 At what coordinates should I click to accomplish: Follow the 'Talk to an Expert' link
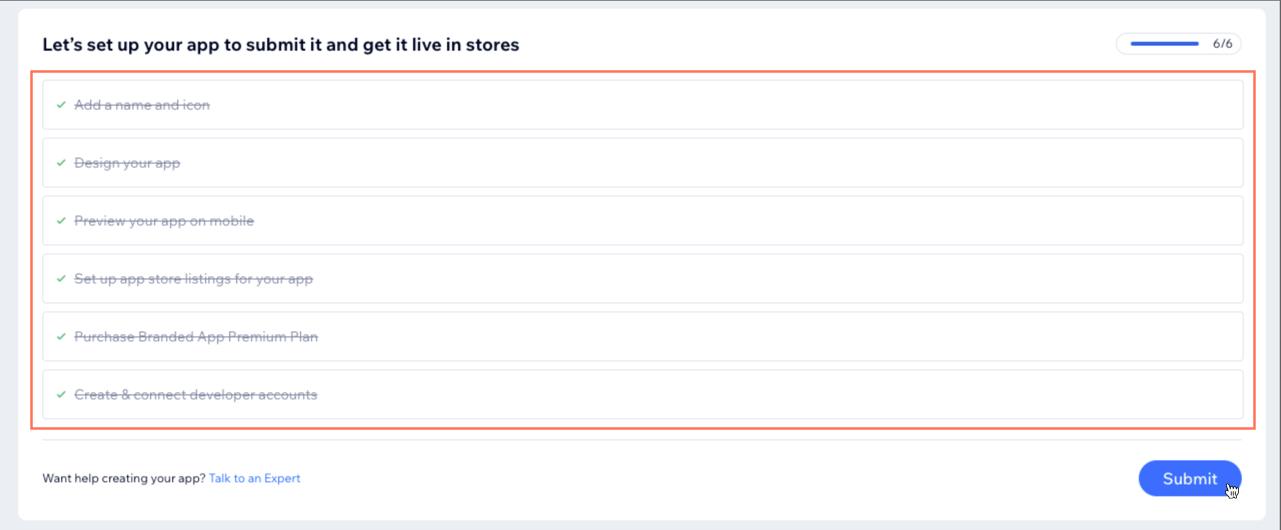254,479
